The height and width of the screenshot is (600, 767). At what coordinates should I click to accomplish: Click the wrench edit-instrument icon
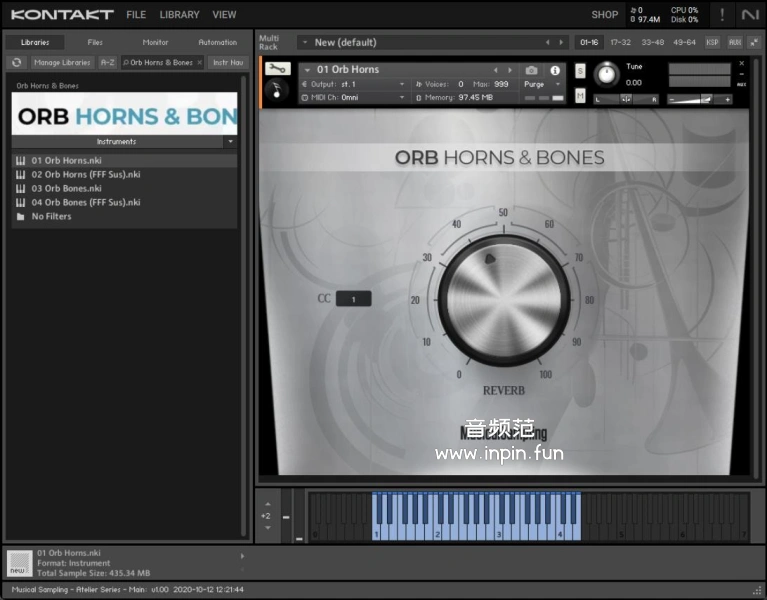[x=279, y=69]
